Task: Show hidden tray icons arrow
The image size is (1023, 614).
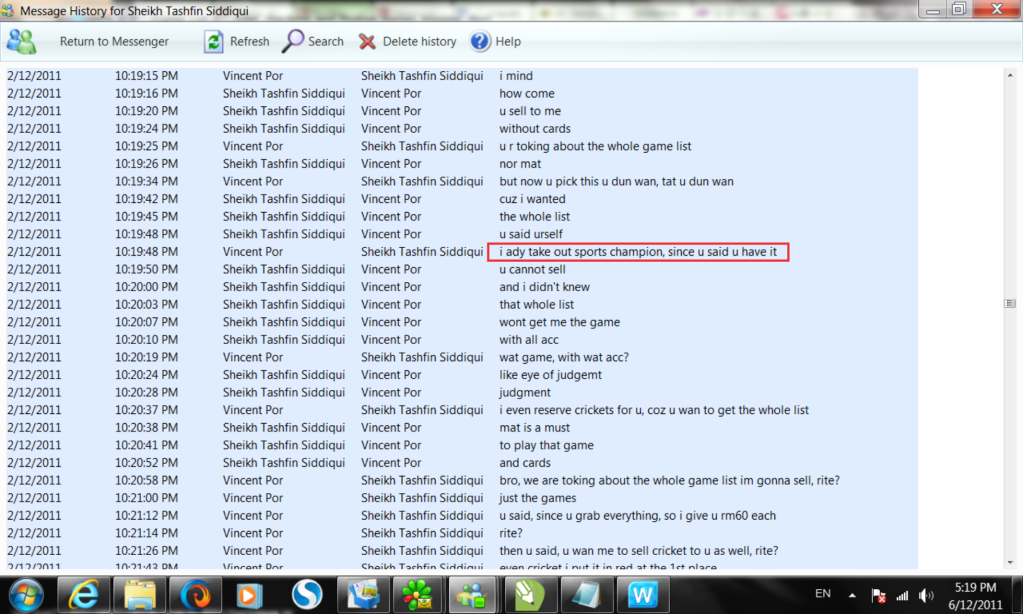Action: coord(853,594)
